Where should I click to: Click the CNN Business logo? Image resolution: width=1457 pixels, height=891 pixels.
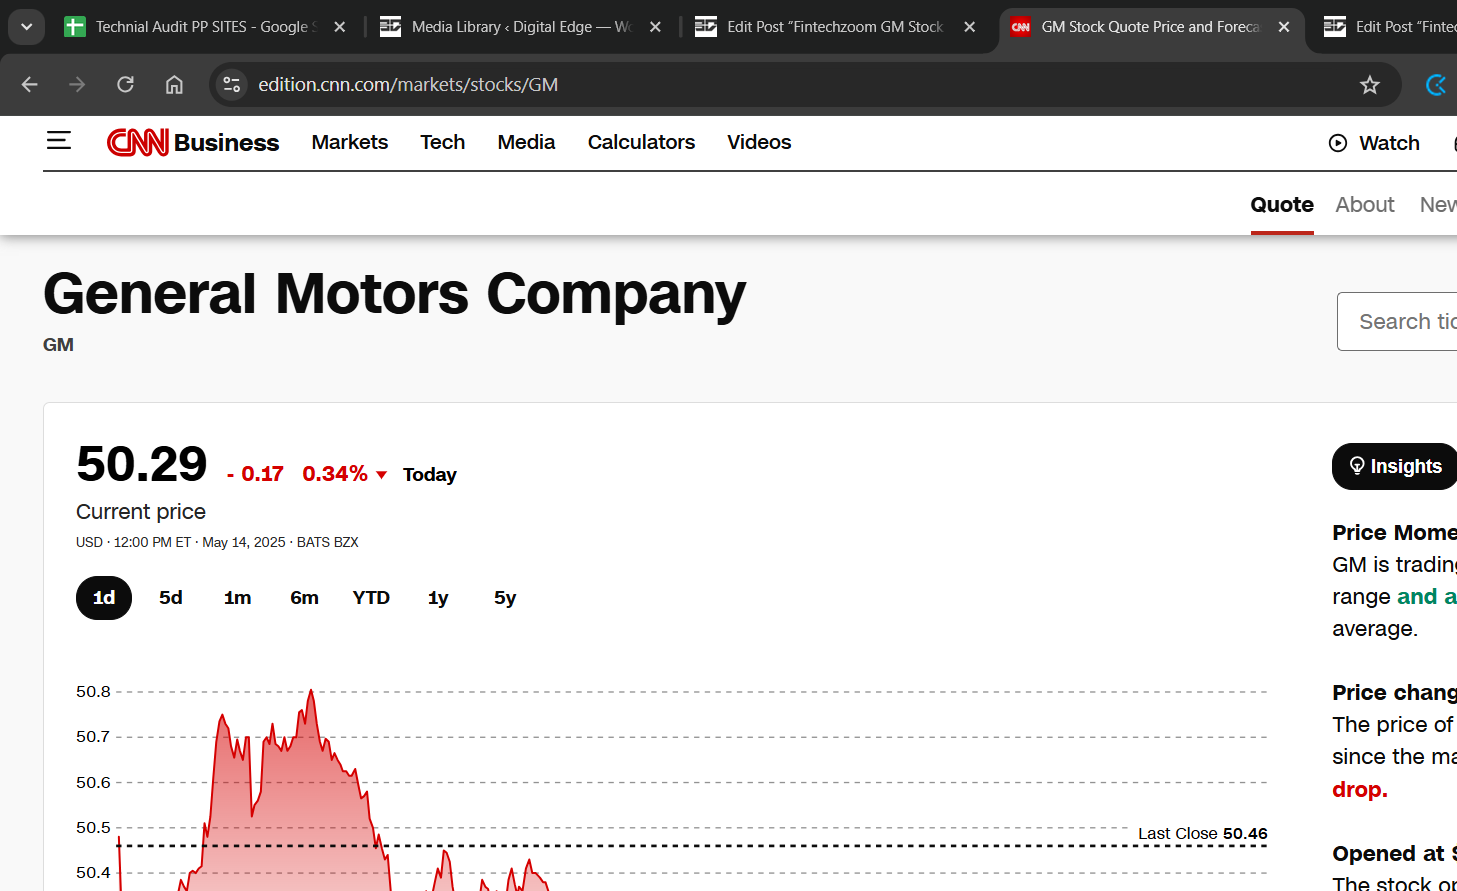193,143
